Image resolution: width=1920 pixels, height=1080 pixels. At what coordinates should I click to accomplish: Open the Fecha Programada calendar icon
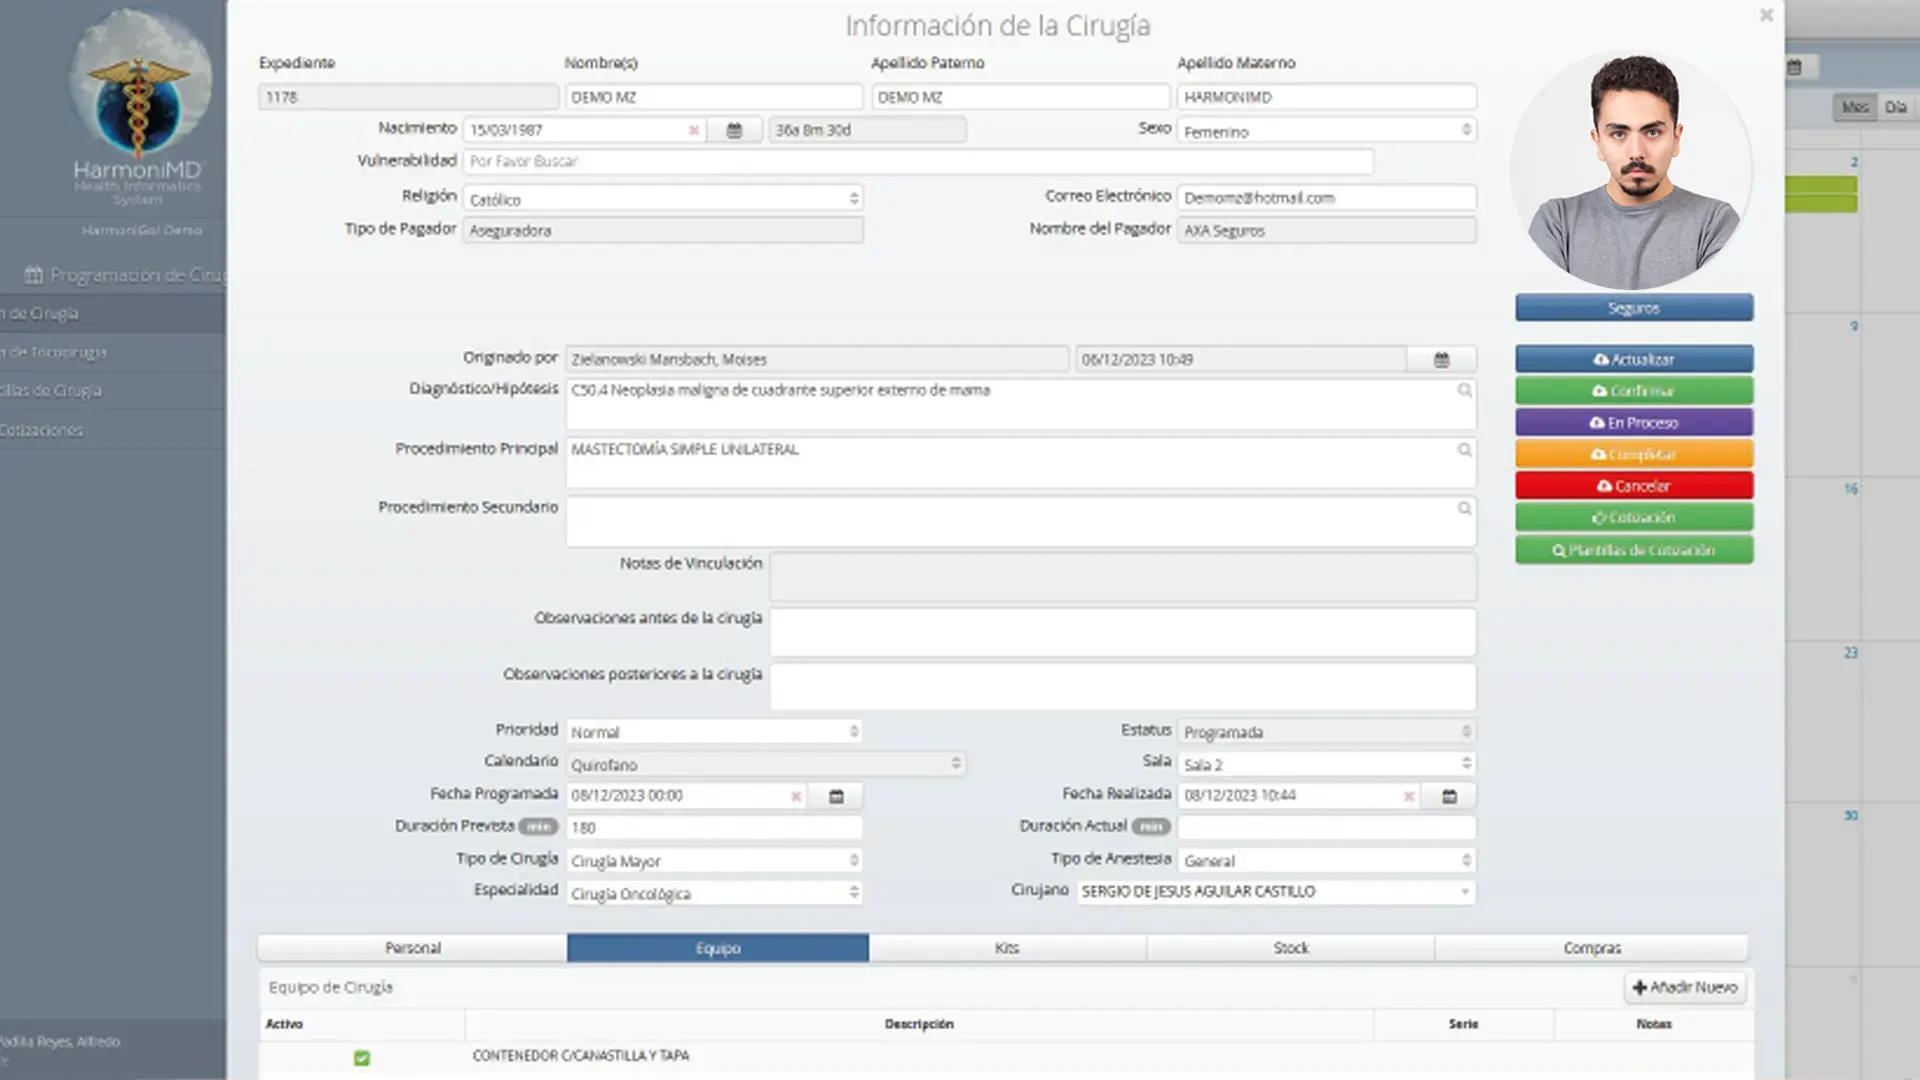836,796
